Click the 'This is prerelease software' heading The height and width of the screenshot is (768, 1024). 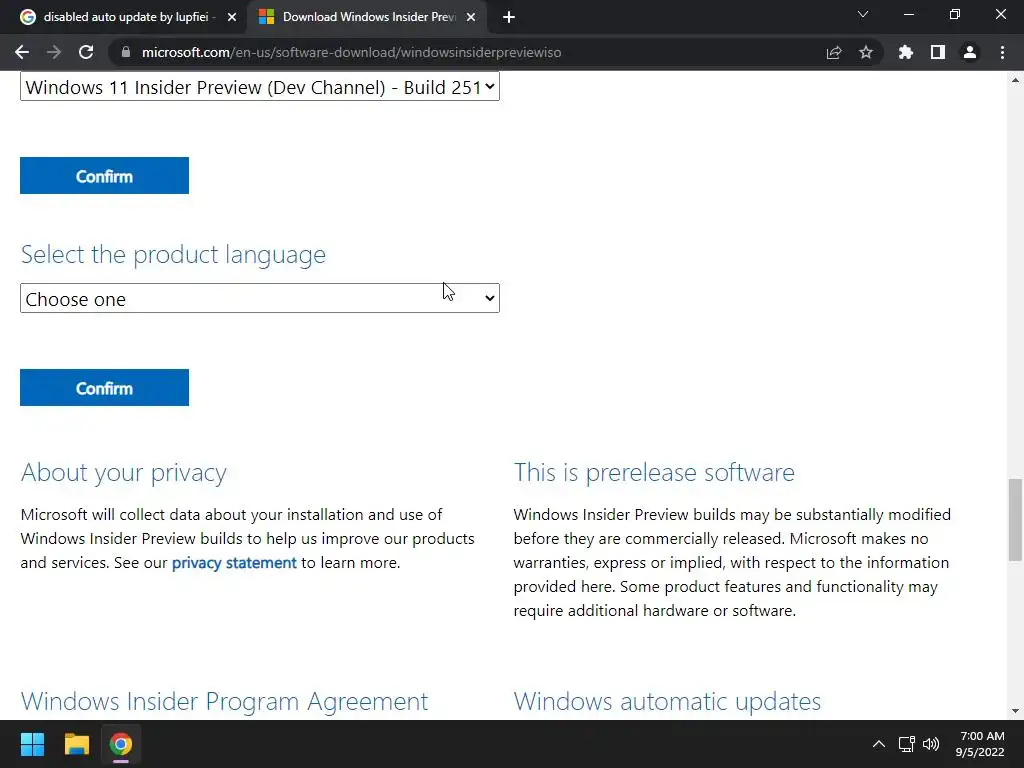tap(654, 472)
